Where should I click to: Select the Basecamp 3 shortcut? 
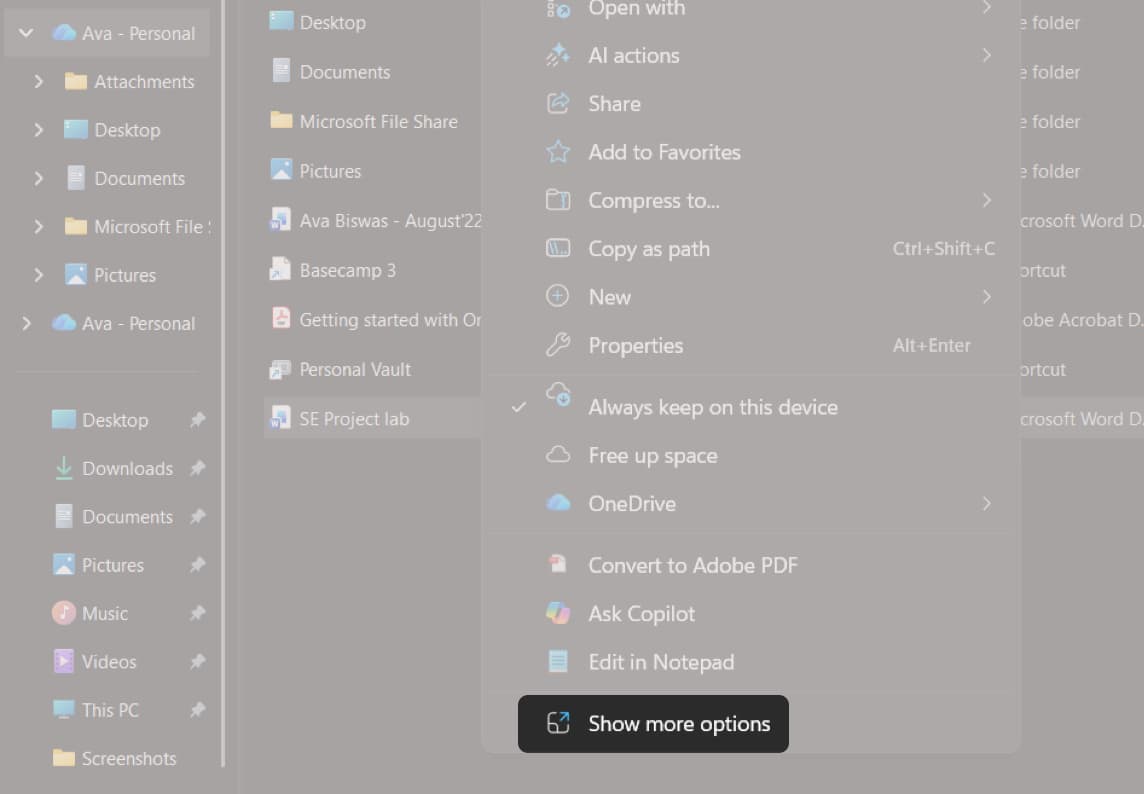tap(333, 270)
